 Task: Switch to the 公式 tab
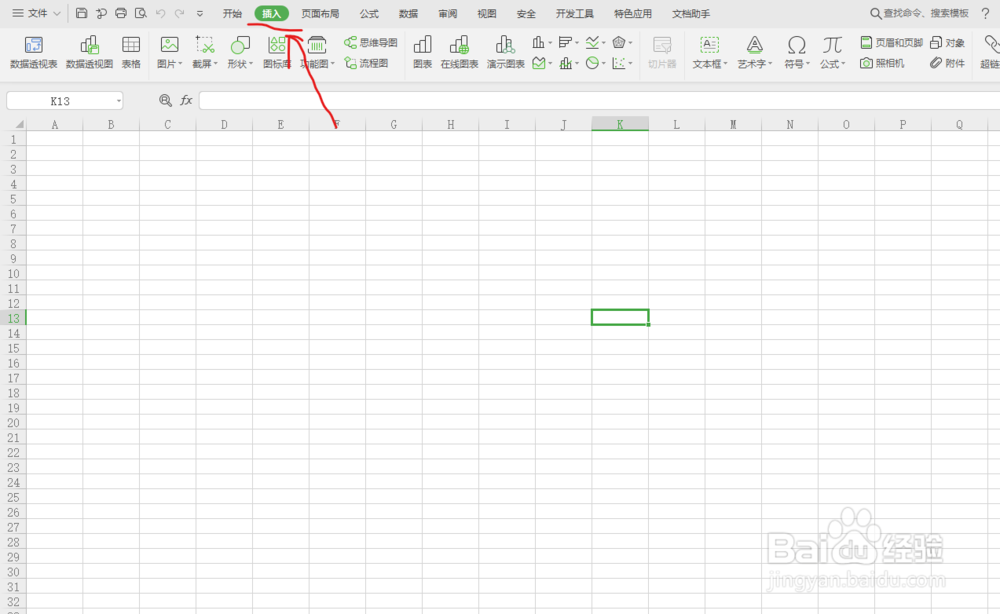[x=369, y=13]
